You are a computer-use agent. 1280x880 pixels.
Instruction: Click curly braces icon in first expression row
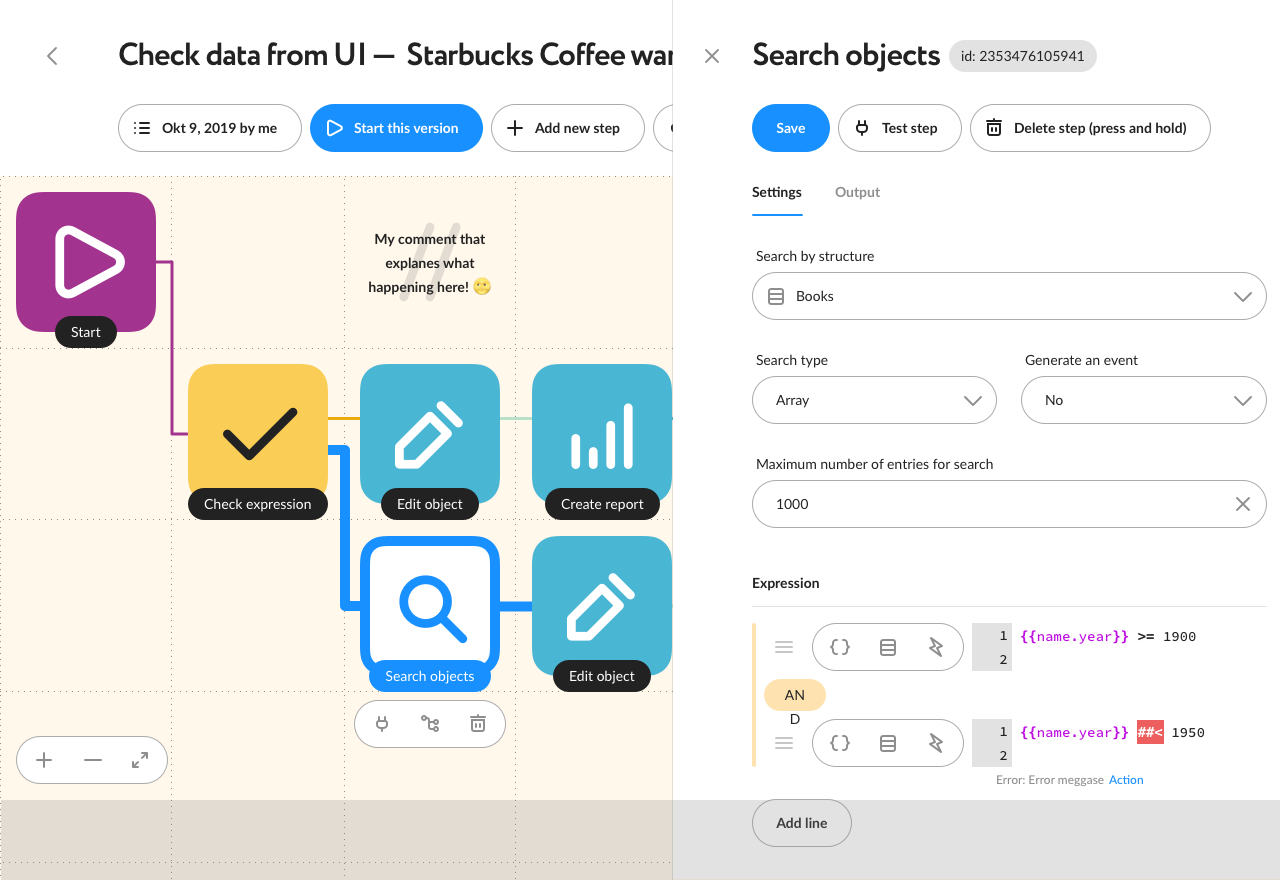click(x=840, y=647)
